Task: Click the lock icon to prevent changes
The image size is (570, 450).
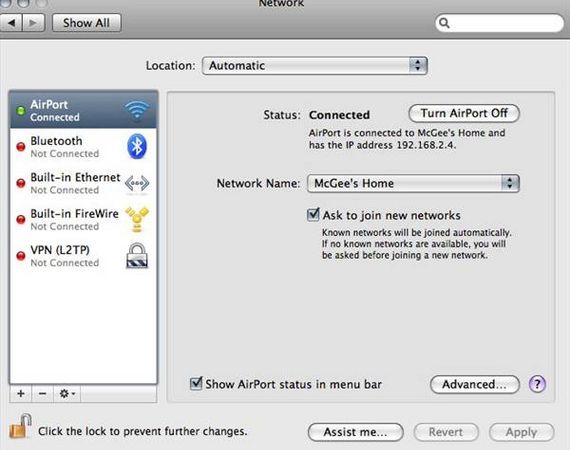Action: coord(20,426)
